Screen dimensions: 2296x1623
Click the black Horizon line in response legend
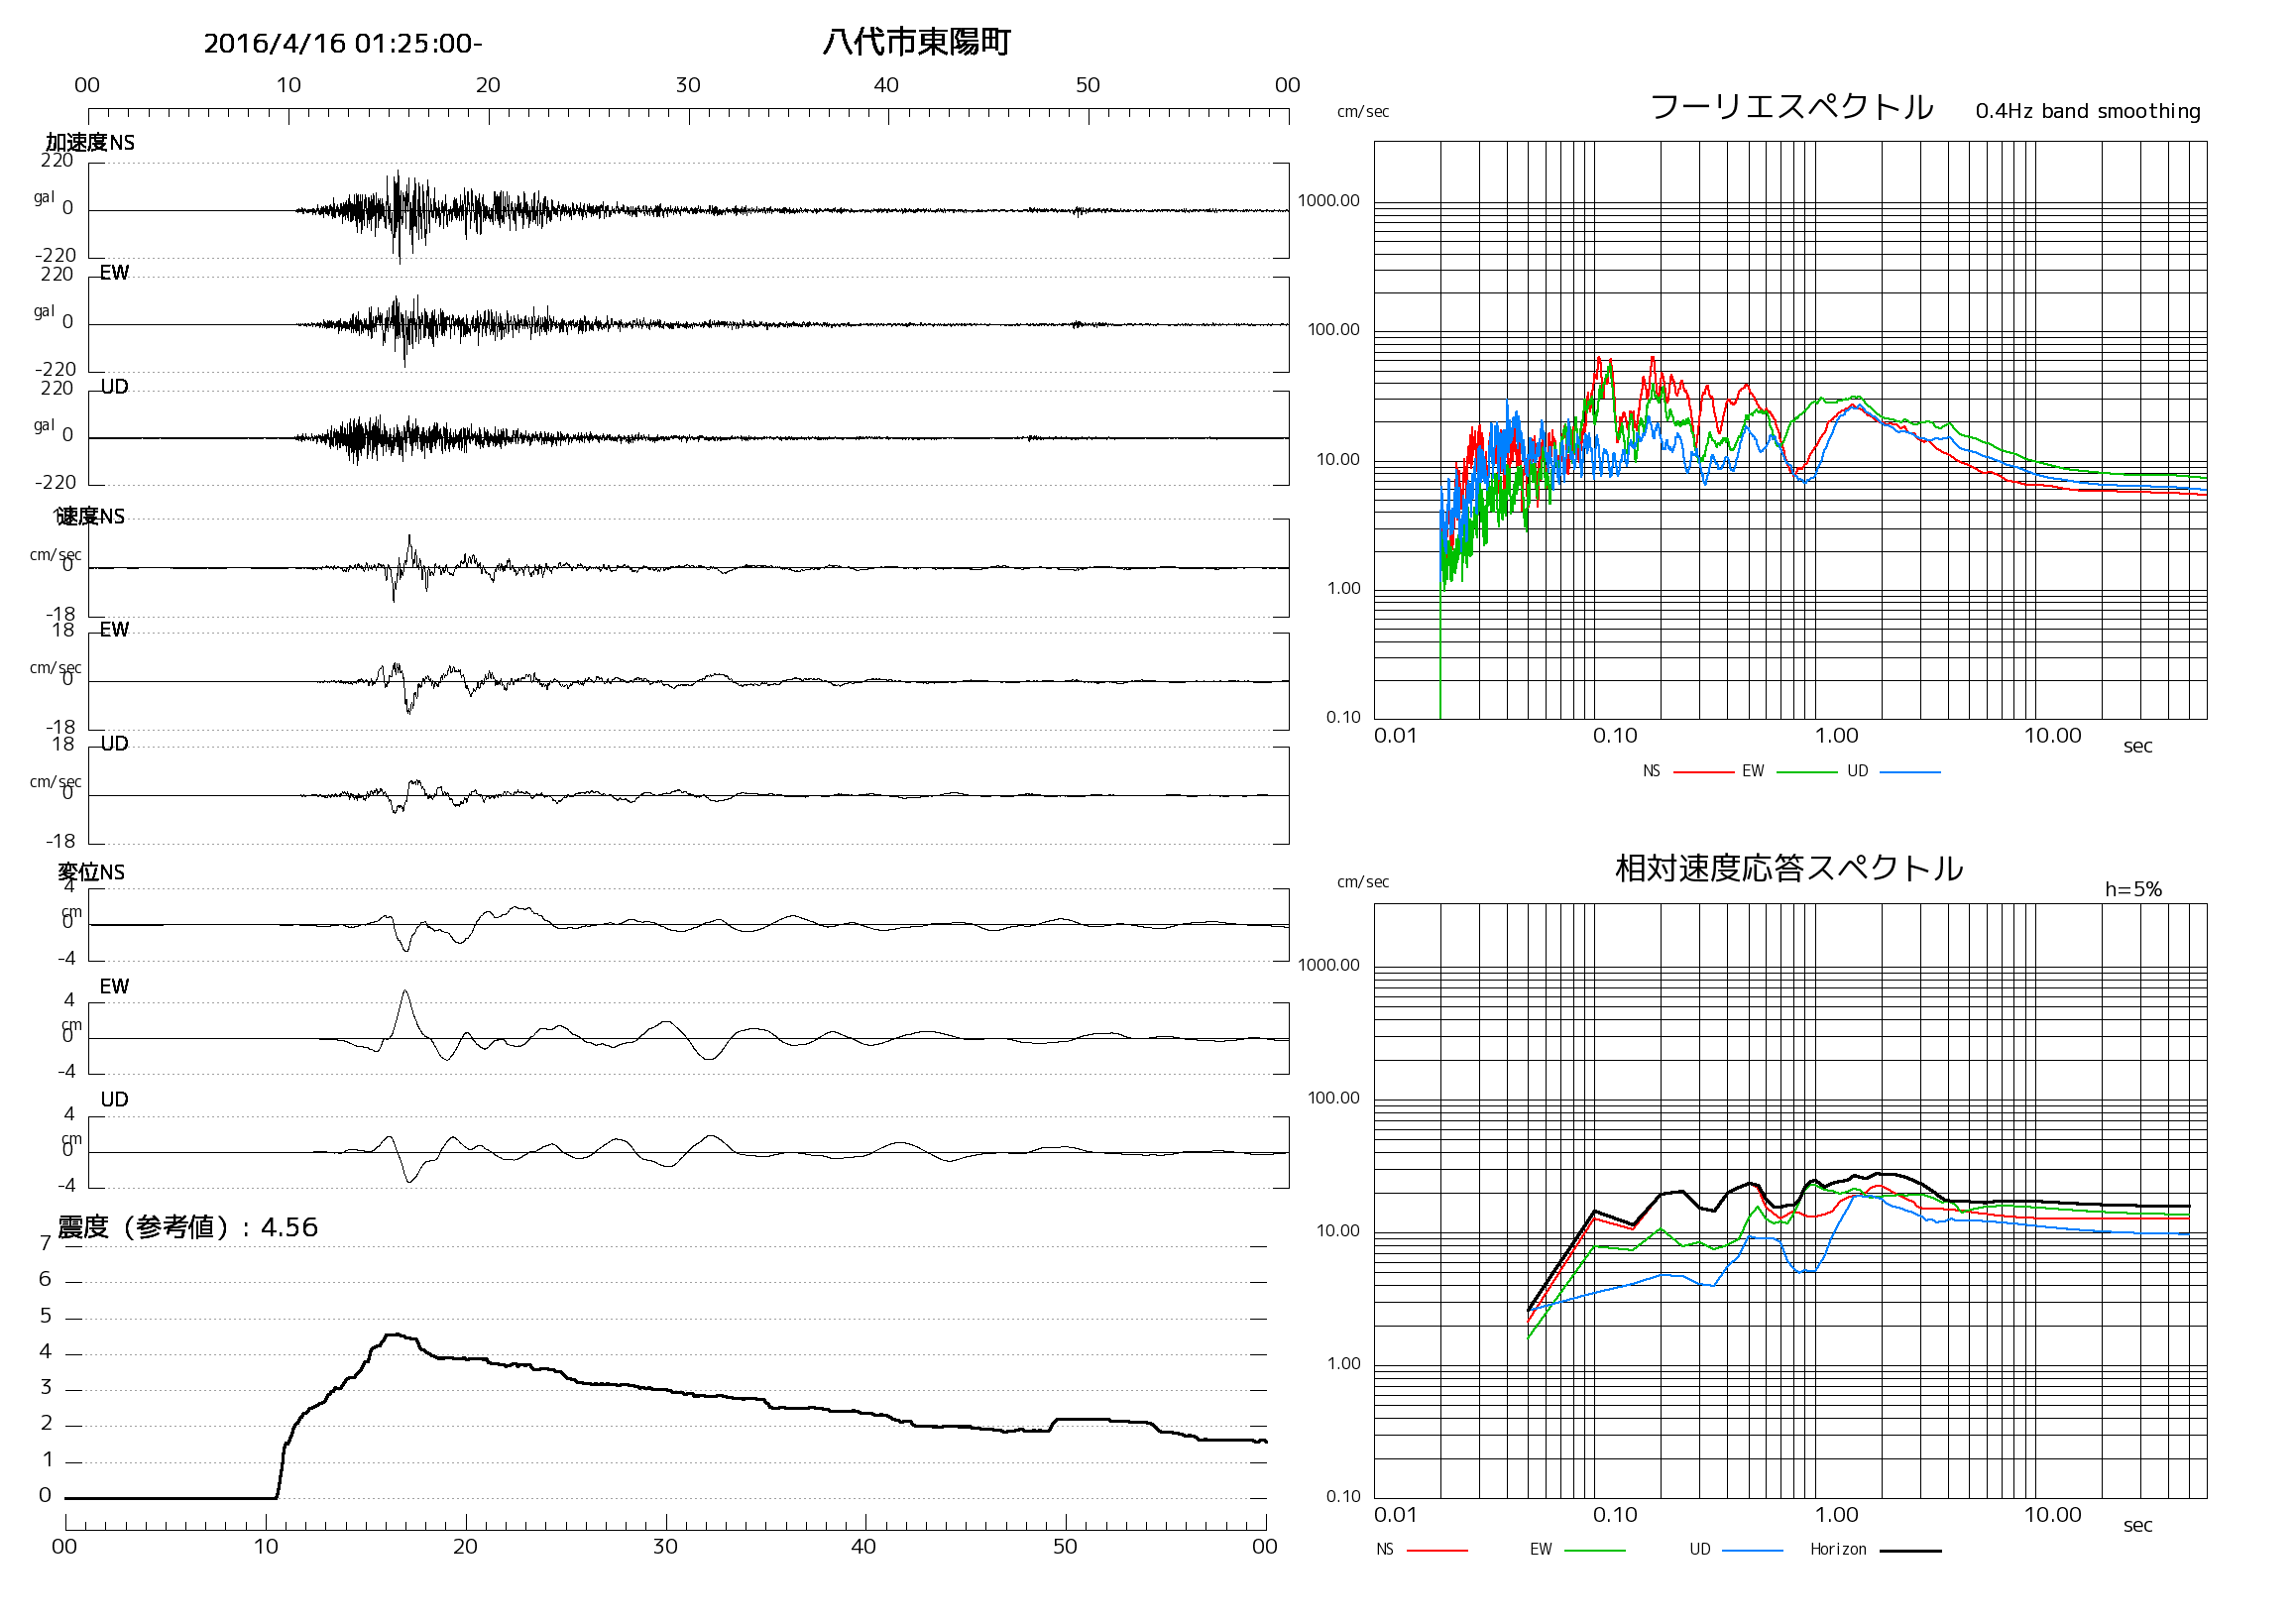[1910, 1550]
